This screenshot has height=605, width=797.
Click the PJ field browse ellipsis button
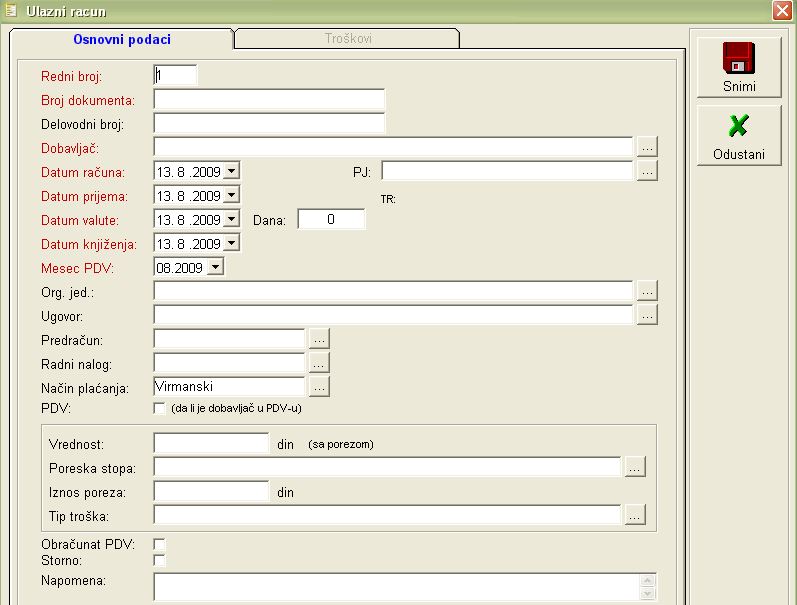tap(647, 171)
